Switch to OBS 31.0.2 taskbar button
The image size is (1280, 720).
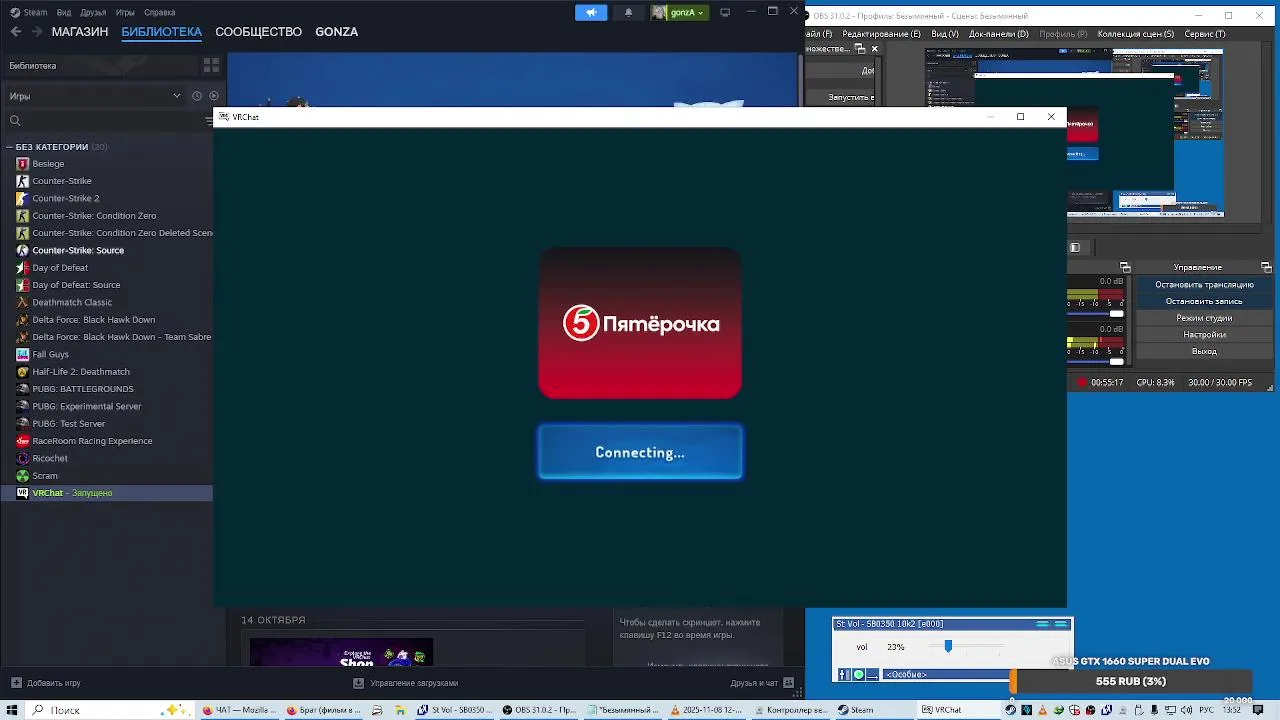540,710
